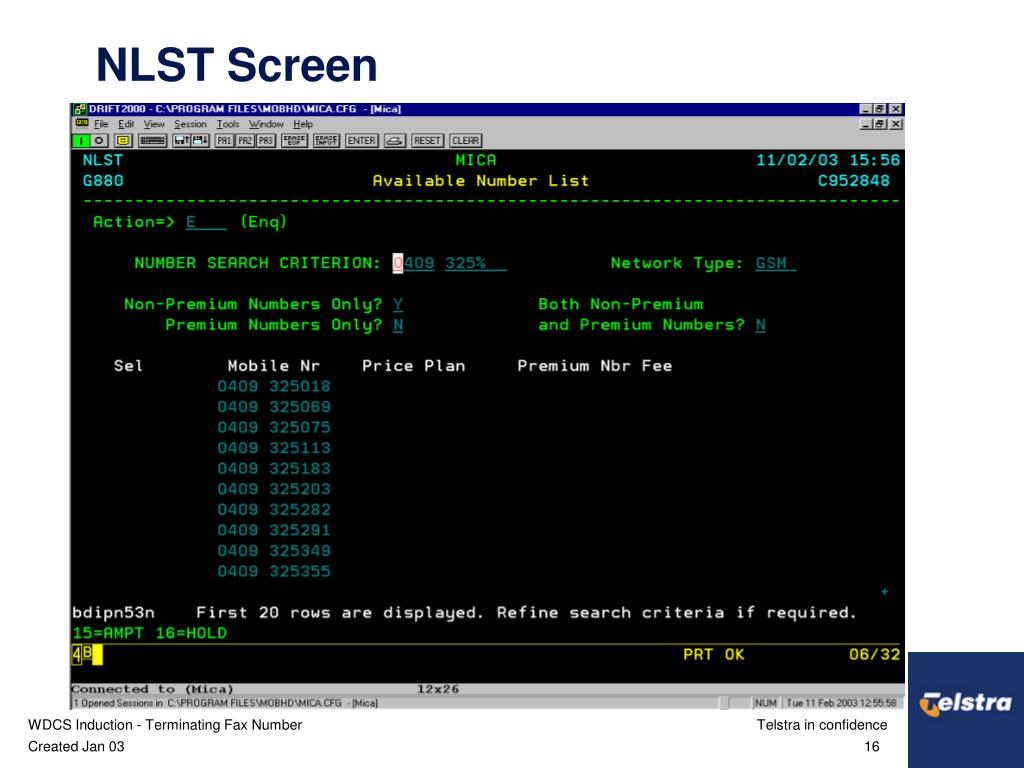Click the 0409 prefix search criterion field

coord(413,263)
